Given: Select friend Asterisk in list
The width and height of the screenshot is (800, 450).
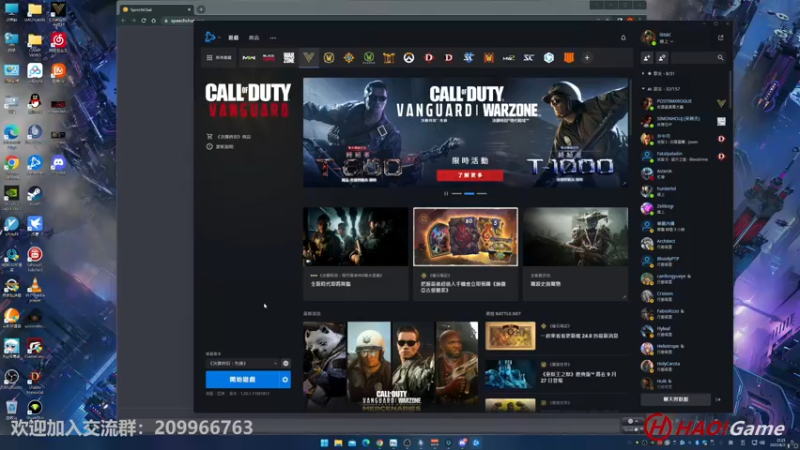Looking at the screenshot, I should point(684,173).
